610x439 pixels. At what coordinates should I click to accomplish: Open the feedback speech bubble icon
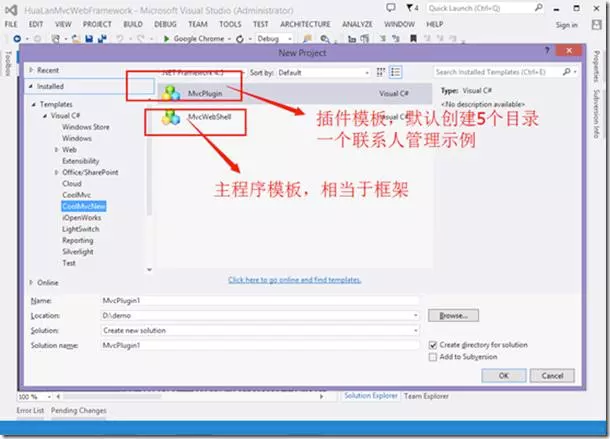pos(391,7)
